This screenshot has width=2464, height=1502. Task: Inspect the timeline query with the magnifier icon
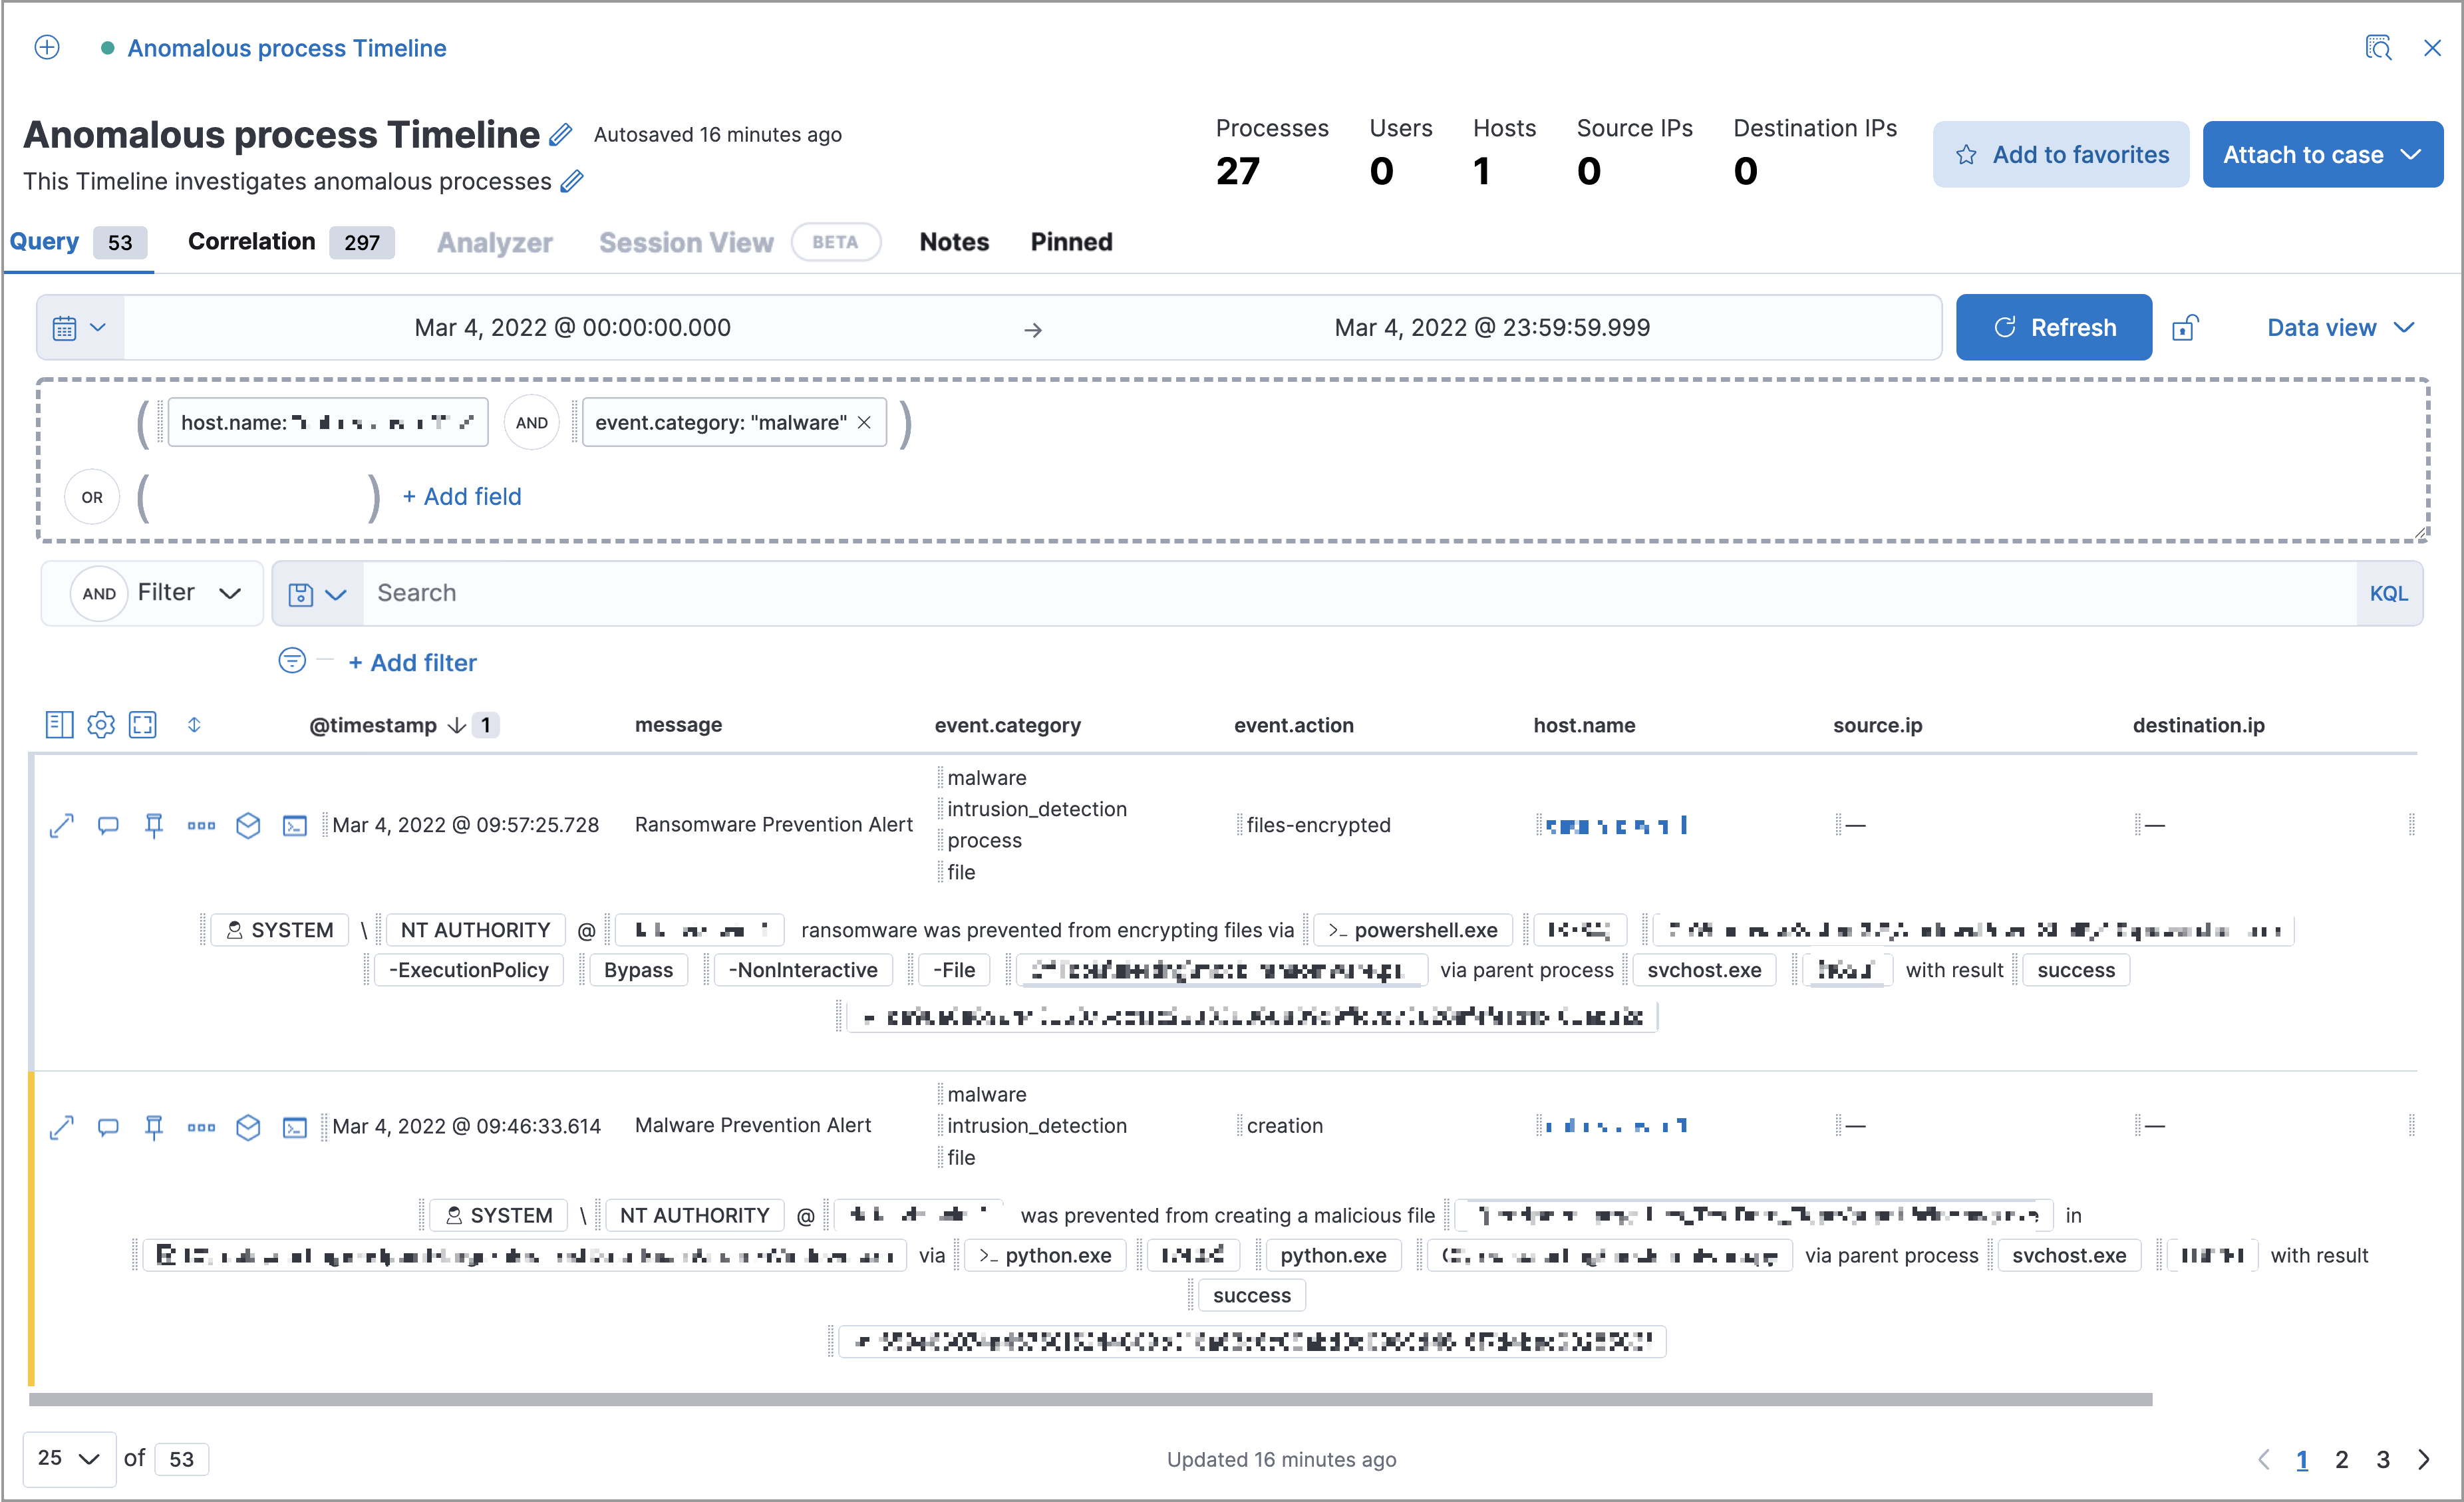coord(2379,47)
